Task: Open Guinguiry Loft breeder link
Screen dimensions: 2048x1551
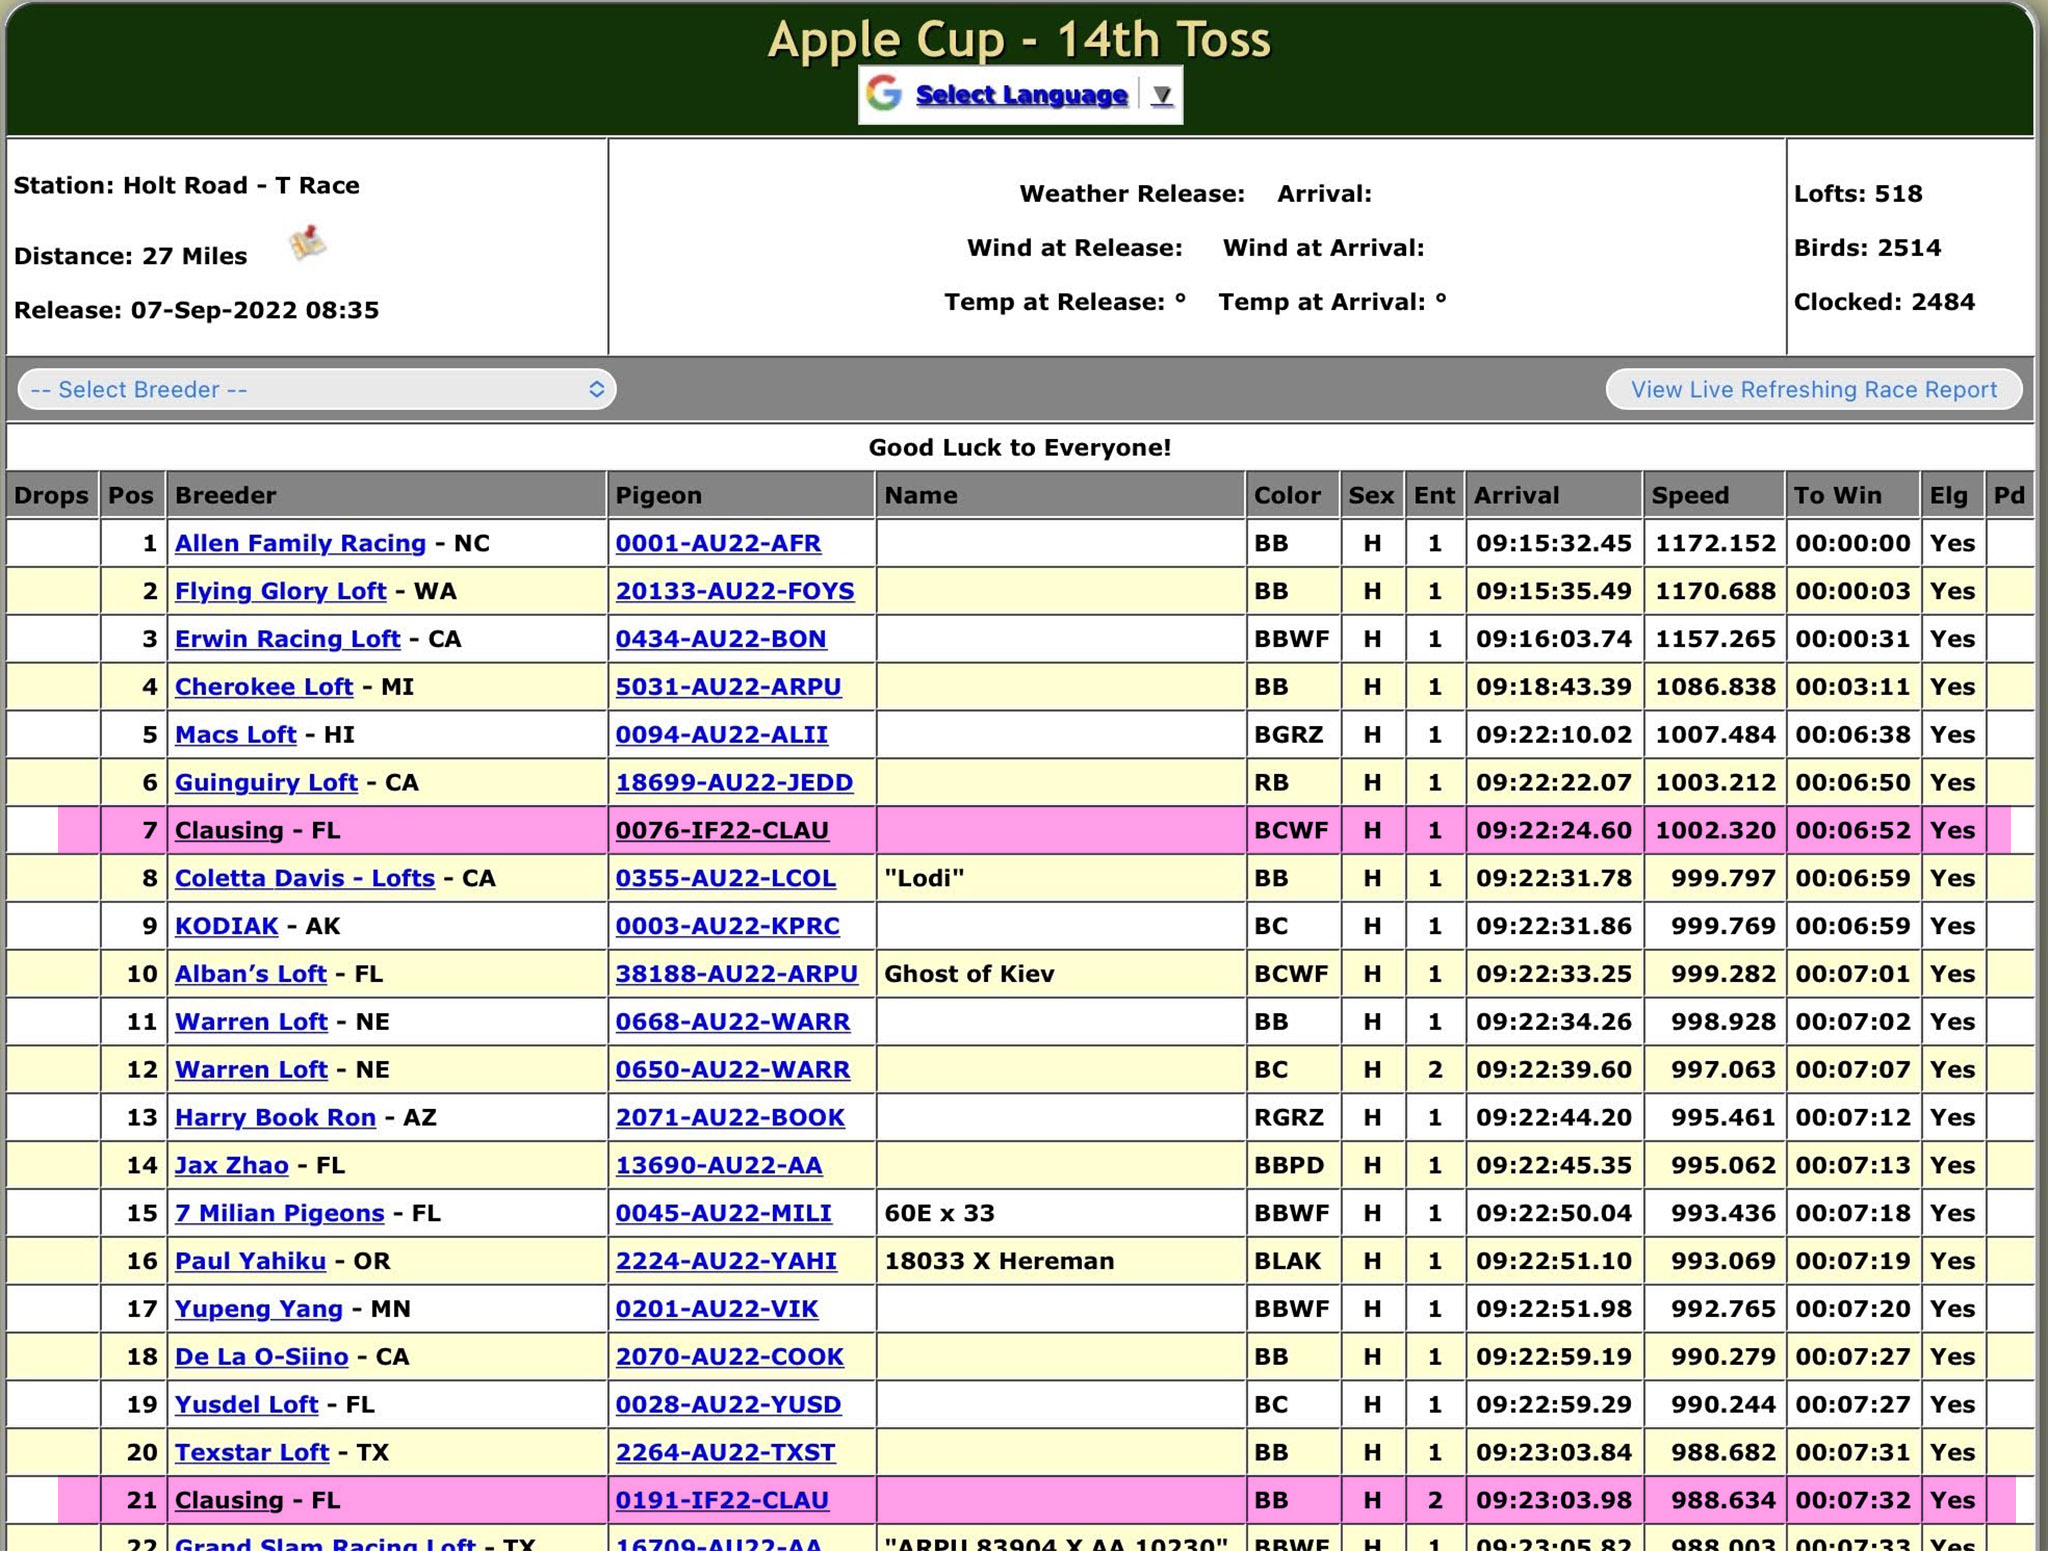Action: (x=266, y=783)
